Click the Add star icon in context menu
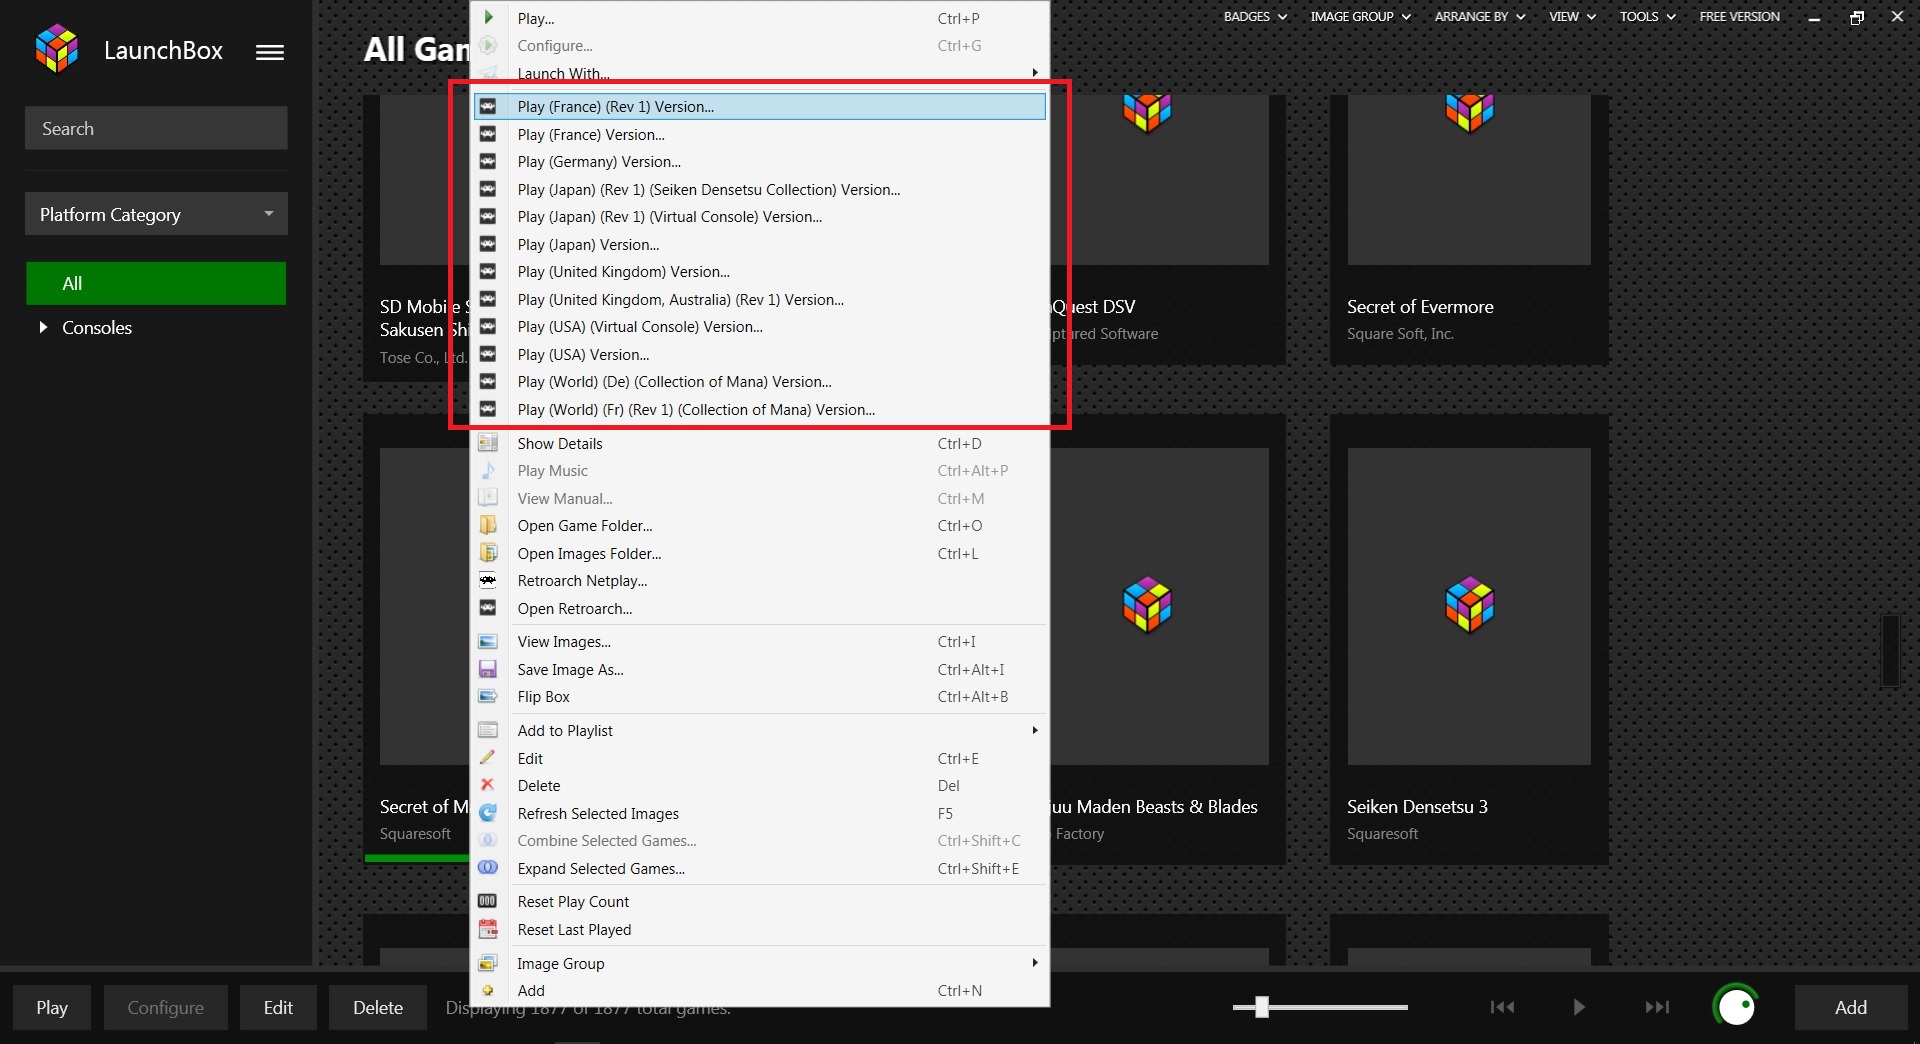Screen dimensions: 1920x1044 488,990
